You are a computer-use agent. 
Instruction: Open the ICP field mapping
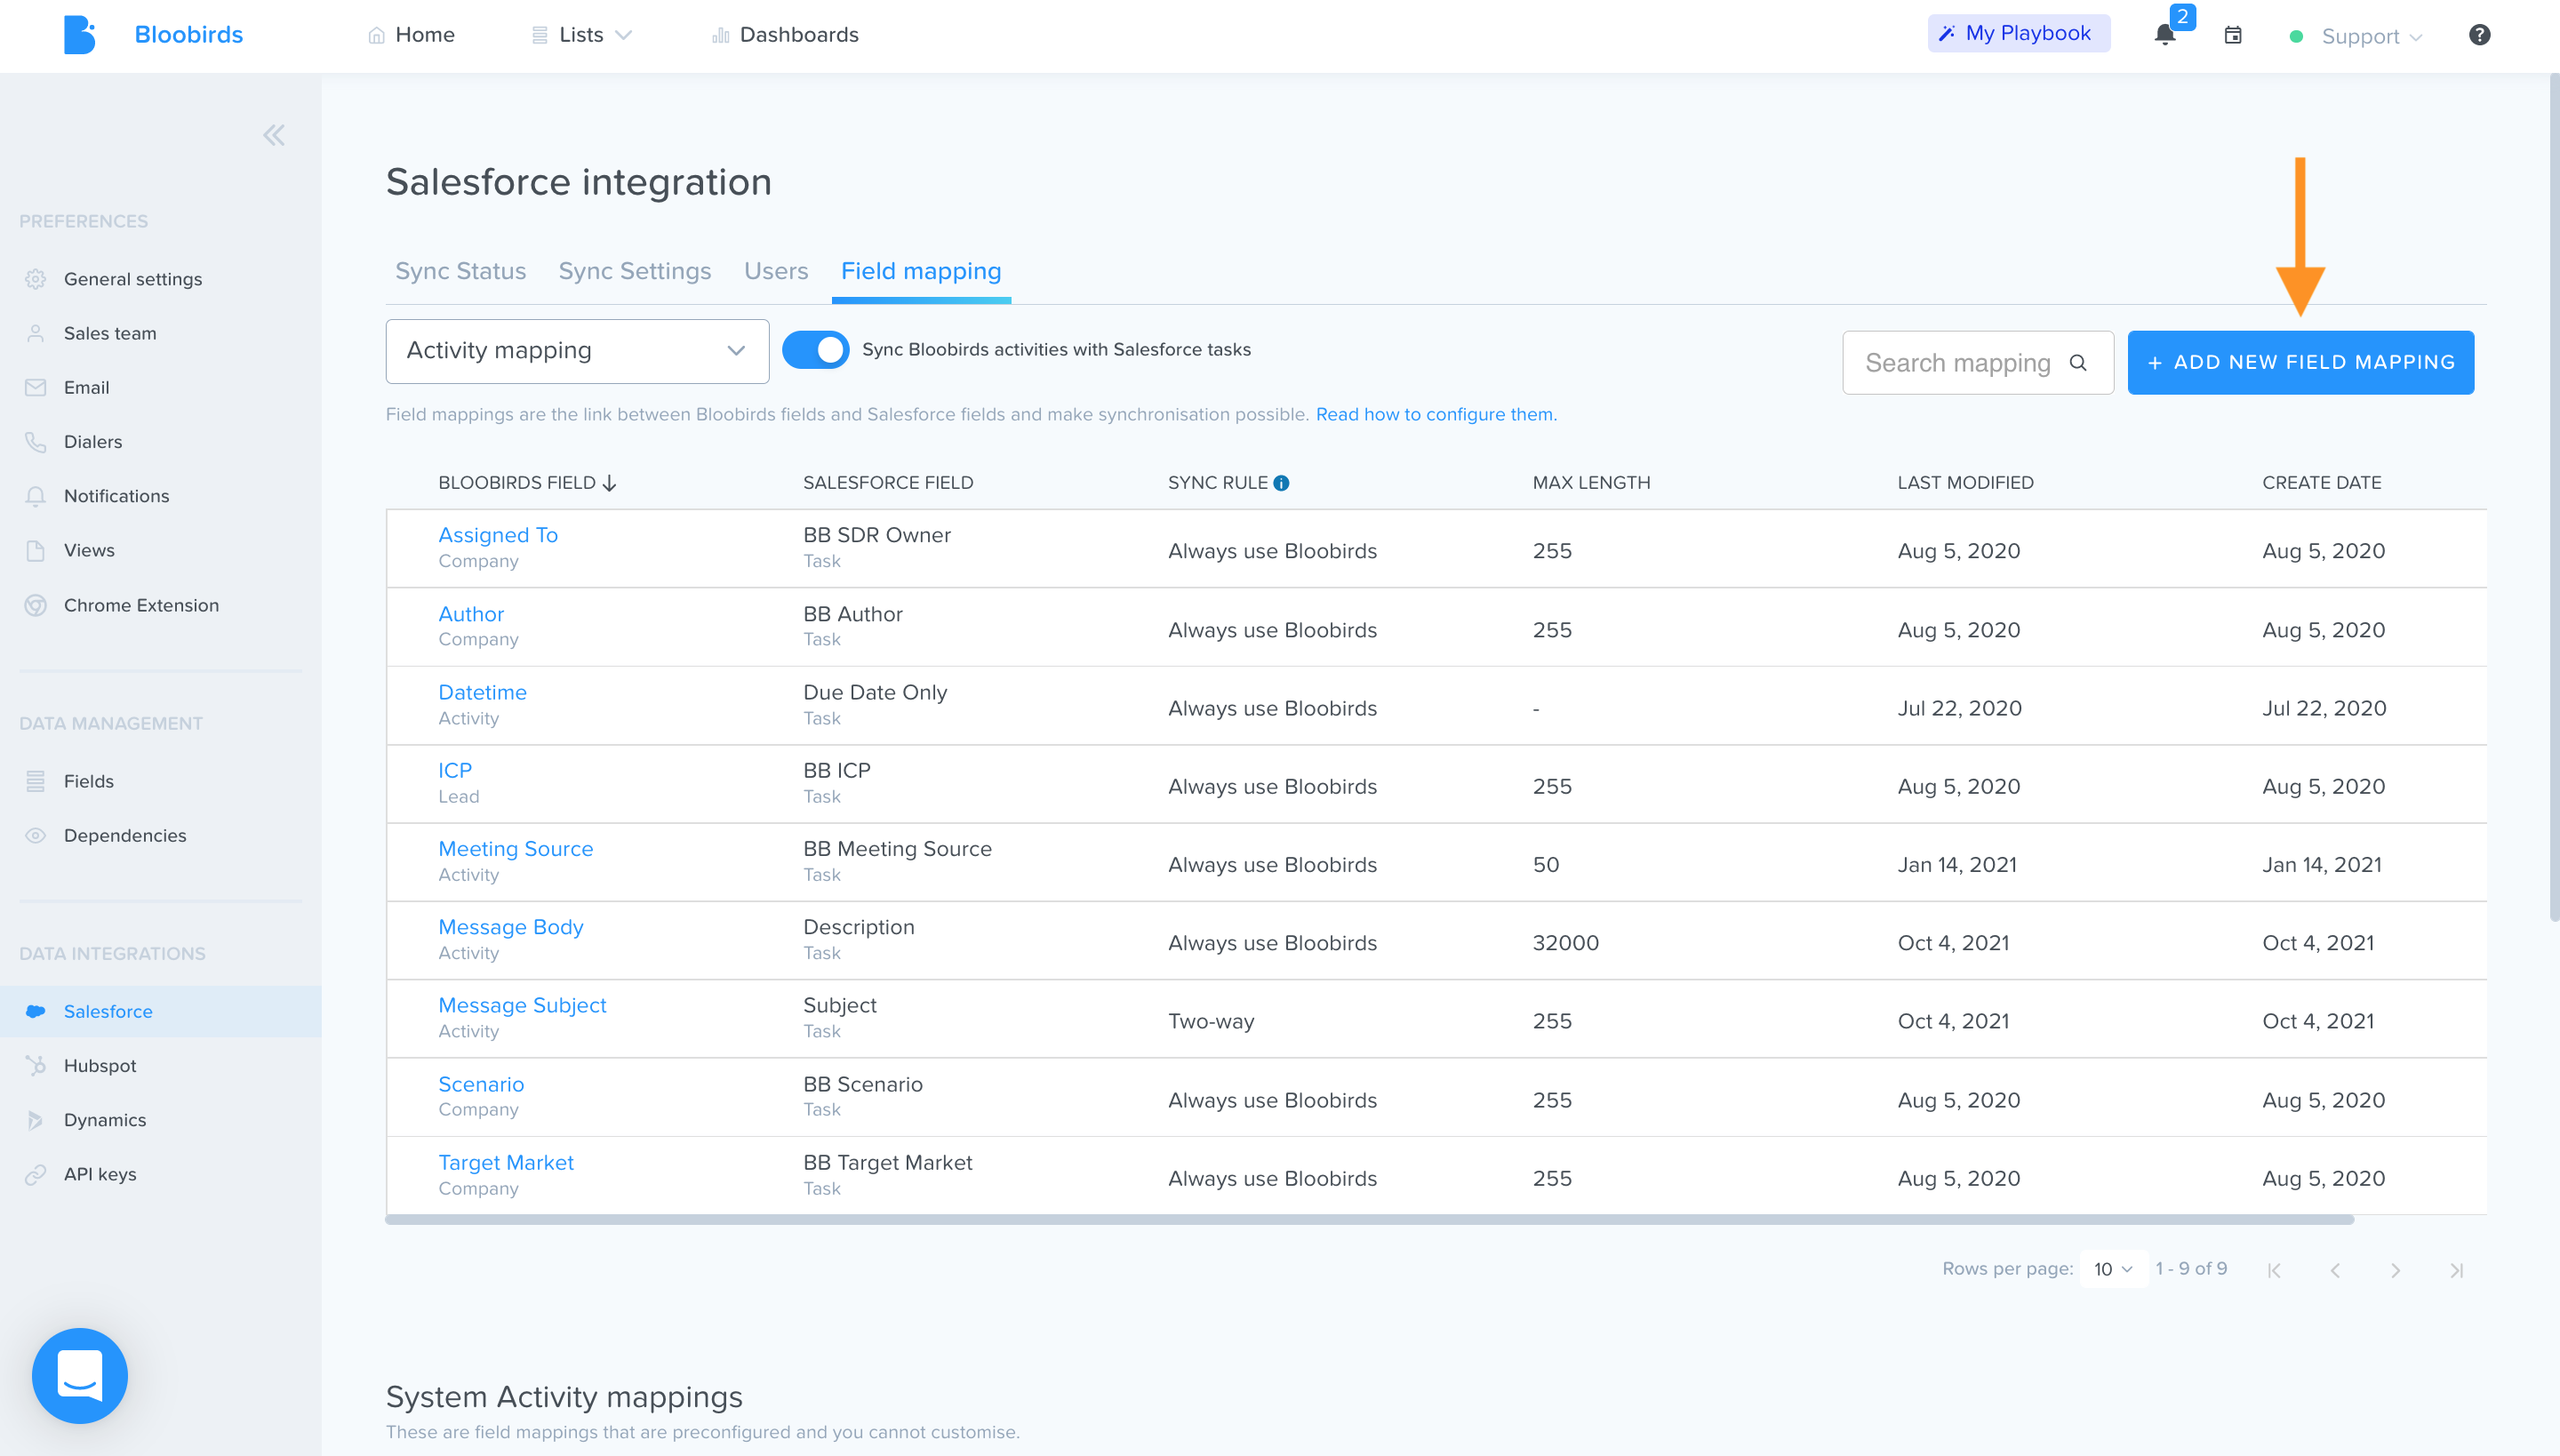(x=455, y=770)
